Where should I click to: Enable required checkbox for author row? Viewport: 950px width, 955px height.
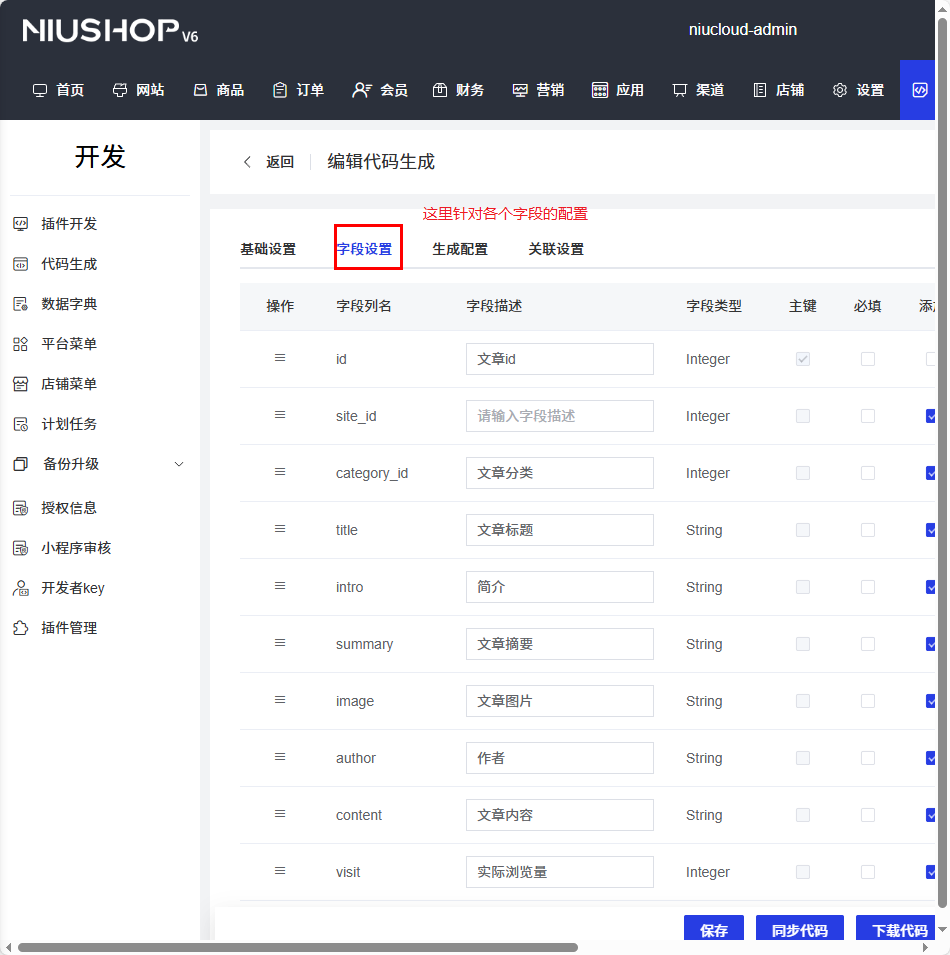pyautogui.click(x=868, y=758)
